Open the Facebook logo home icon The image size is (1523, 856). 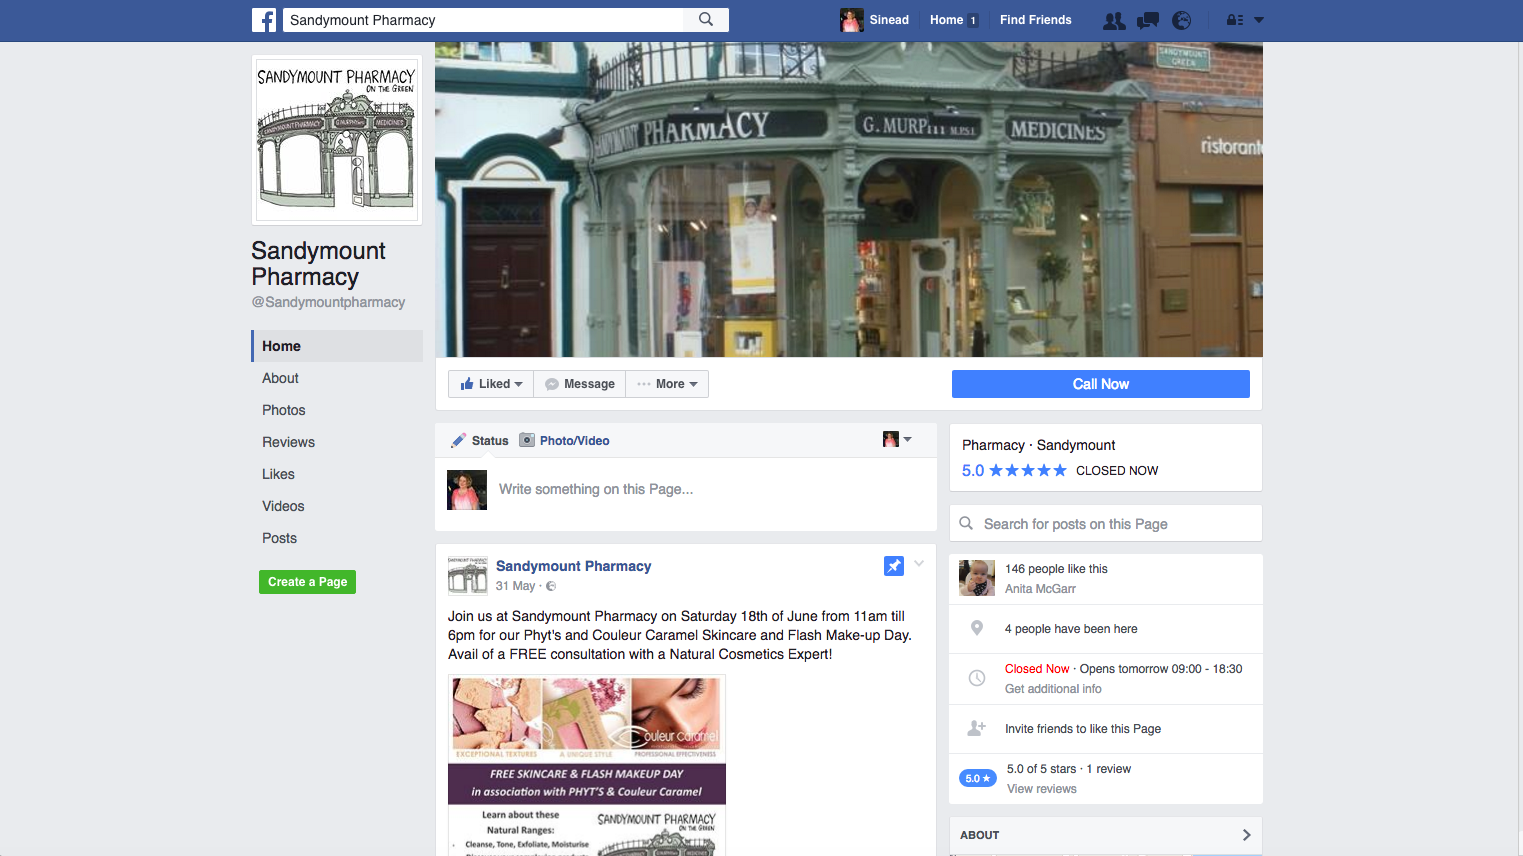264,20
